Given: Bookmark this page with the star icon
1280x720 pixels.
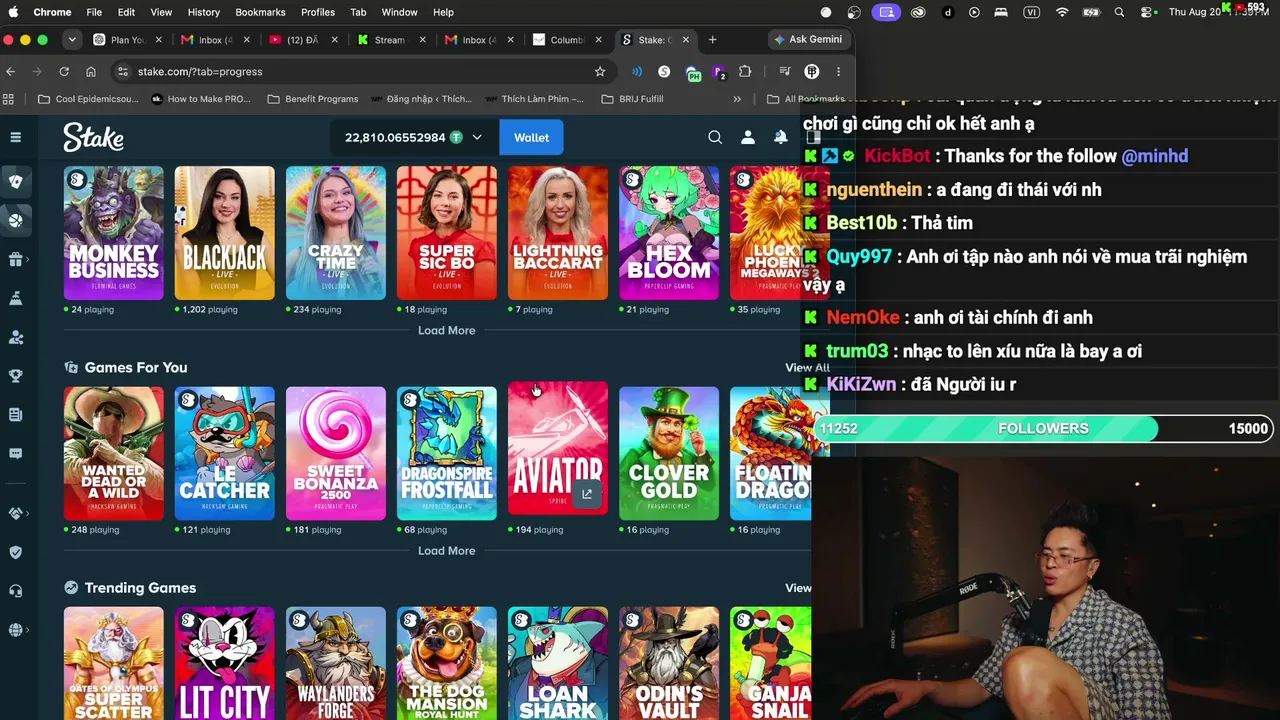Looking at the screenshot, I should 600,72.
